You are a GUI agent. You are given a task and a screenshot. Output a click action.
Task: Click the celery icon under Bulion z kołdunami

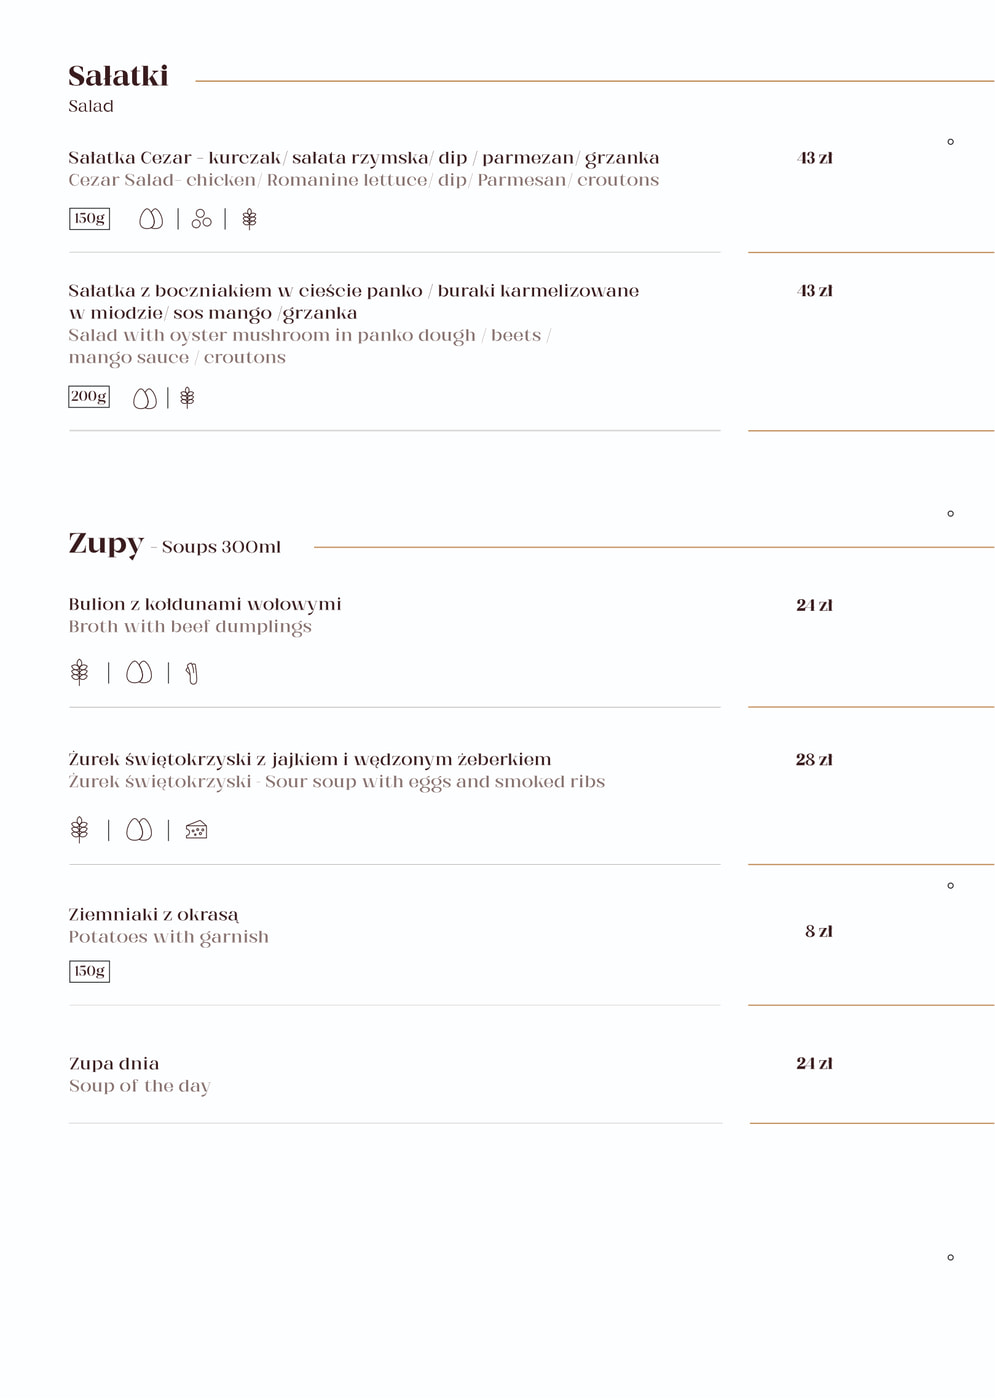click(x=192, y=674)
